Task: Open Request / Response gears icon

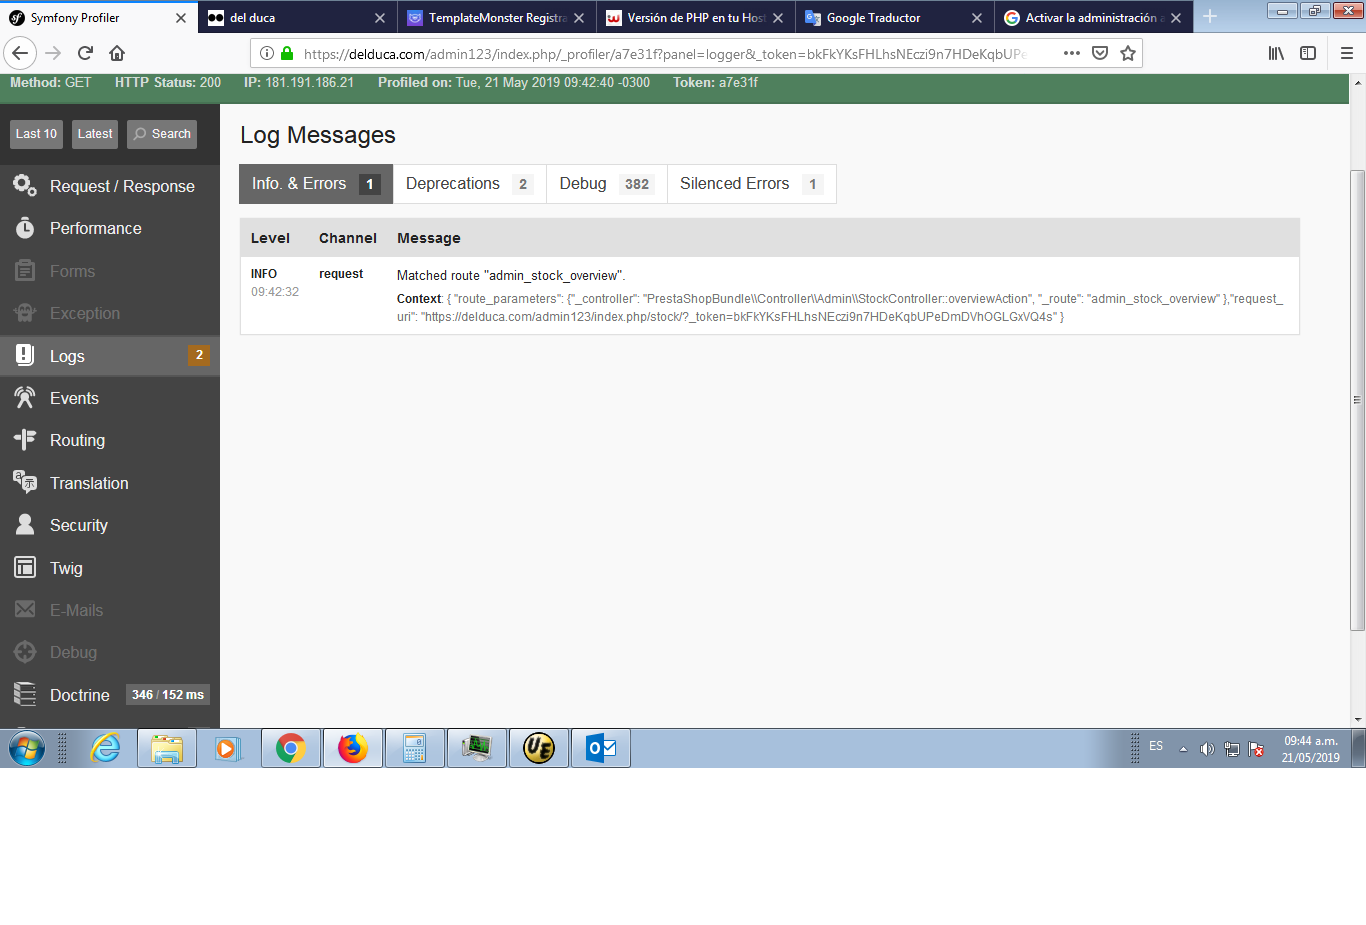Action: 25,185
